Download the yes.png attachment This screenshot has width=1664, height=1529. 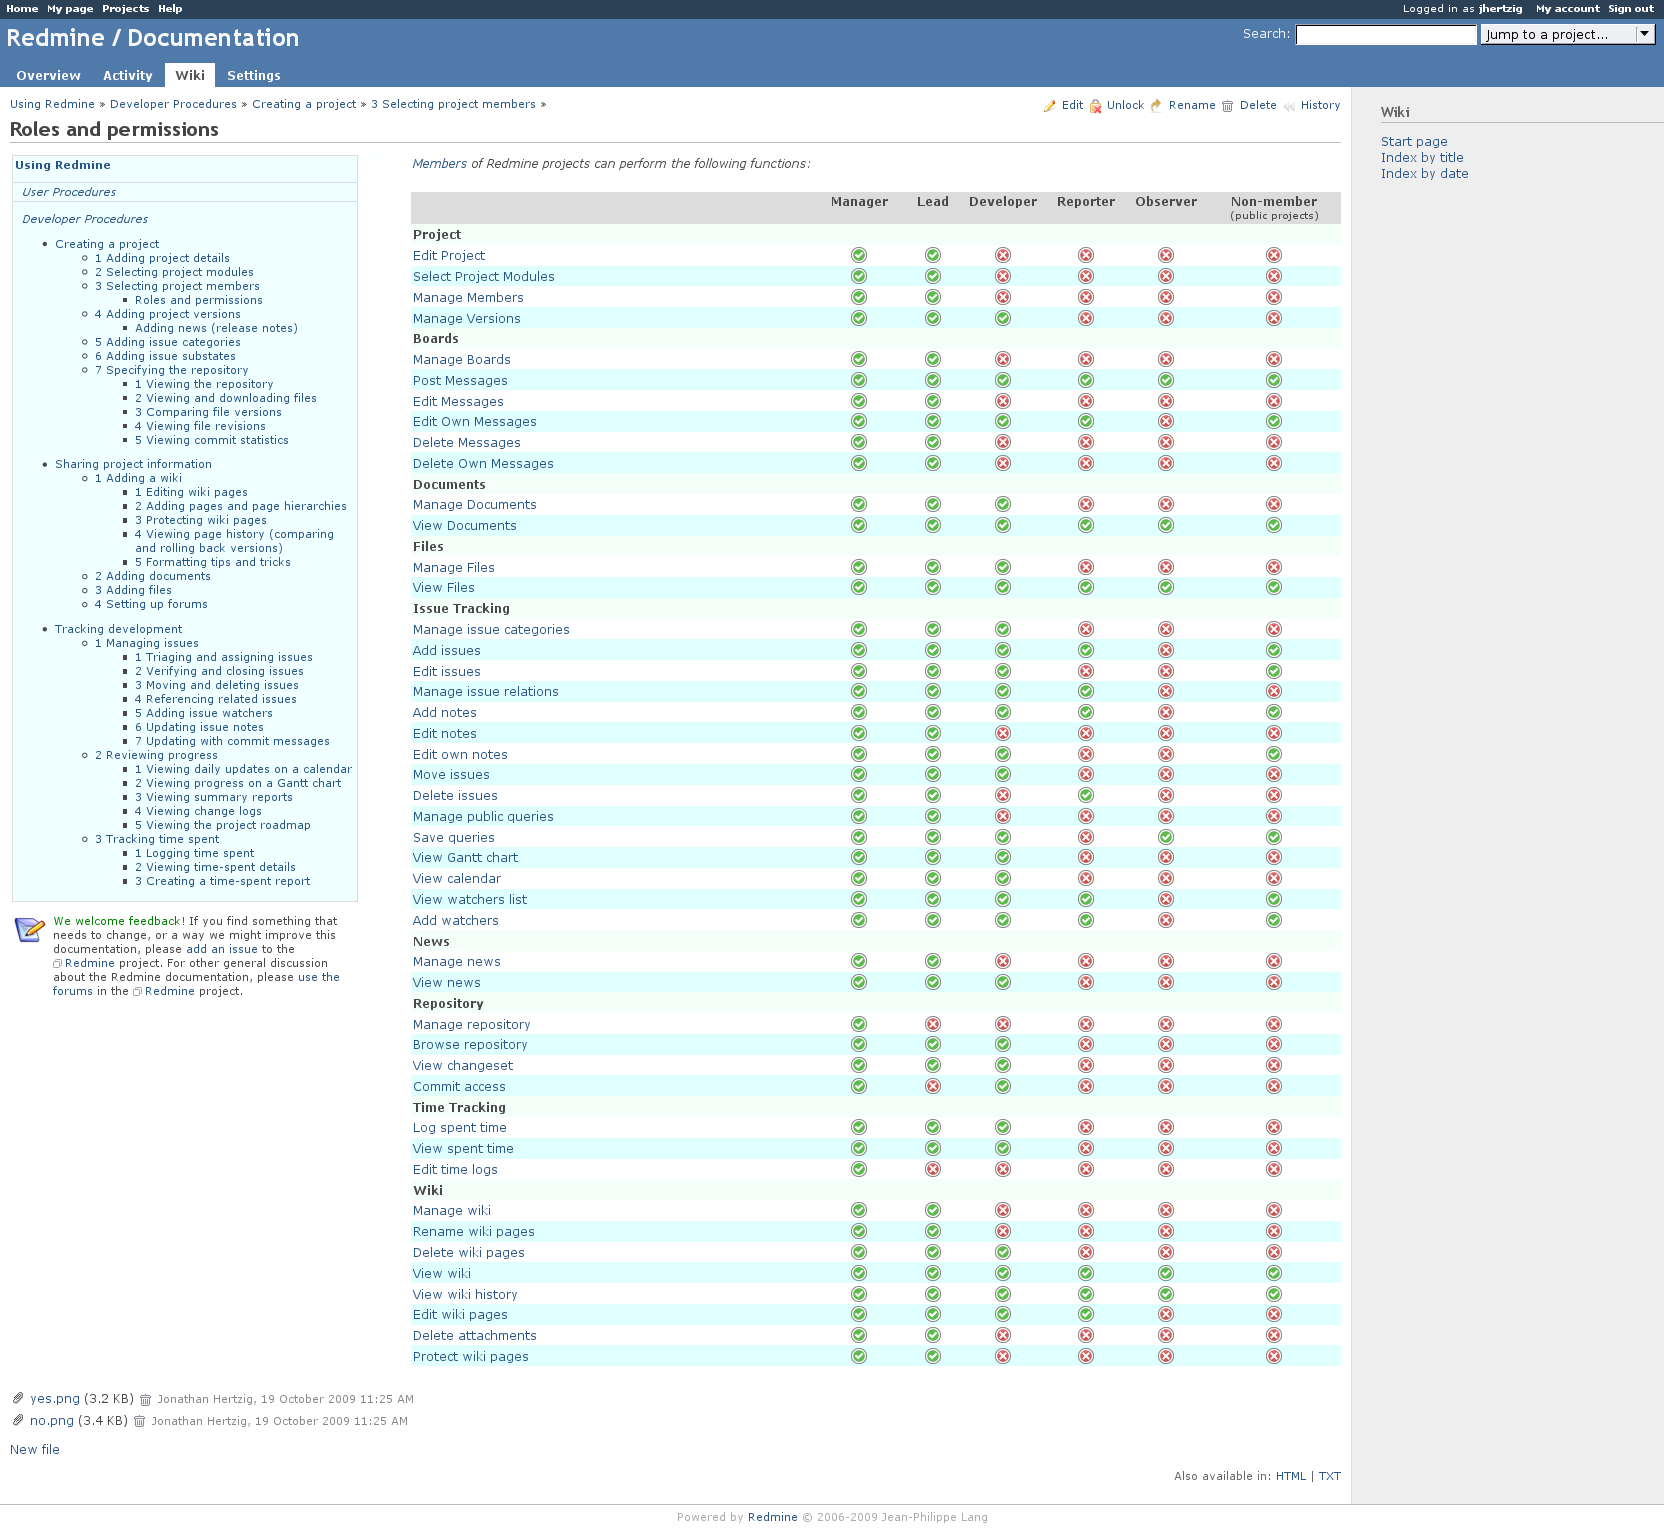click(55, 1399)
